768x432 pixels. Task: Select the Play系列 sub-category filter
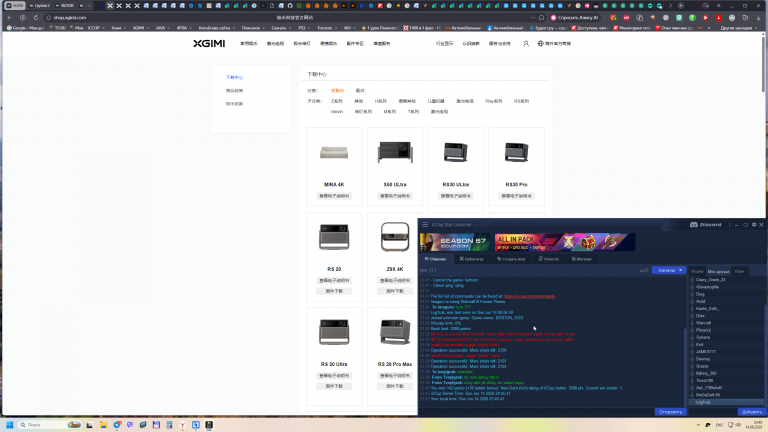coord(494,101)
